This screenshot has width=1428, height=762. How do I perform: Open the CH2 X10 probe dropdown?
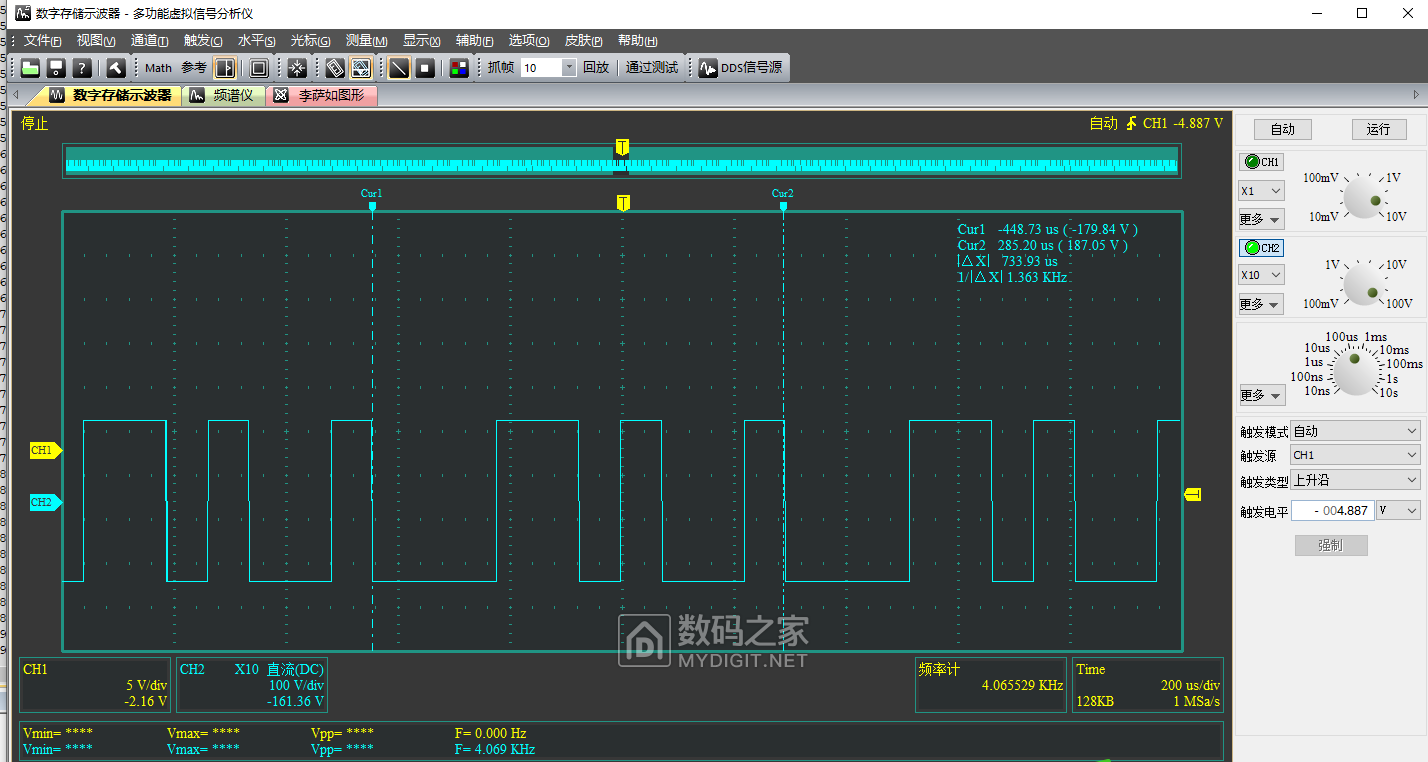[x=1261, y=275]
